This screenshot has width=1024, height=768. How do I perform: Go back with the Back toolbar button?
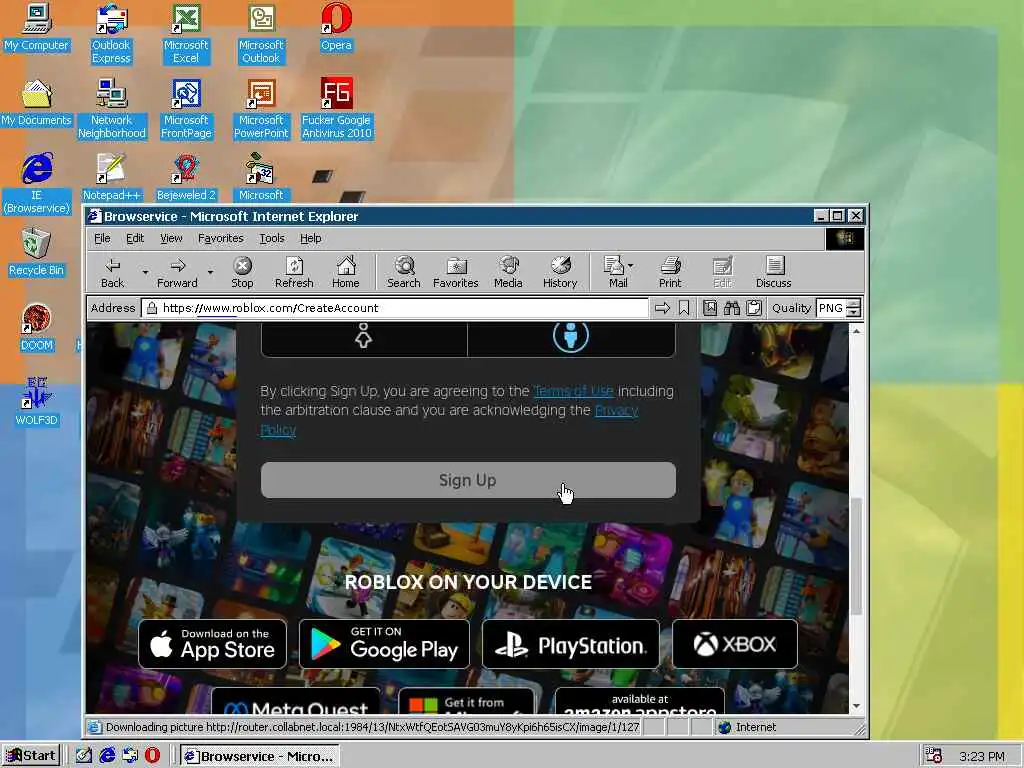[x=112, y=272]
